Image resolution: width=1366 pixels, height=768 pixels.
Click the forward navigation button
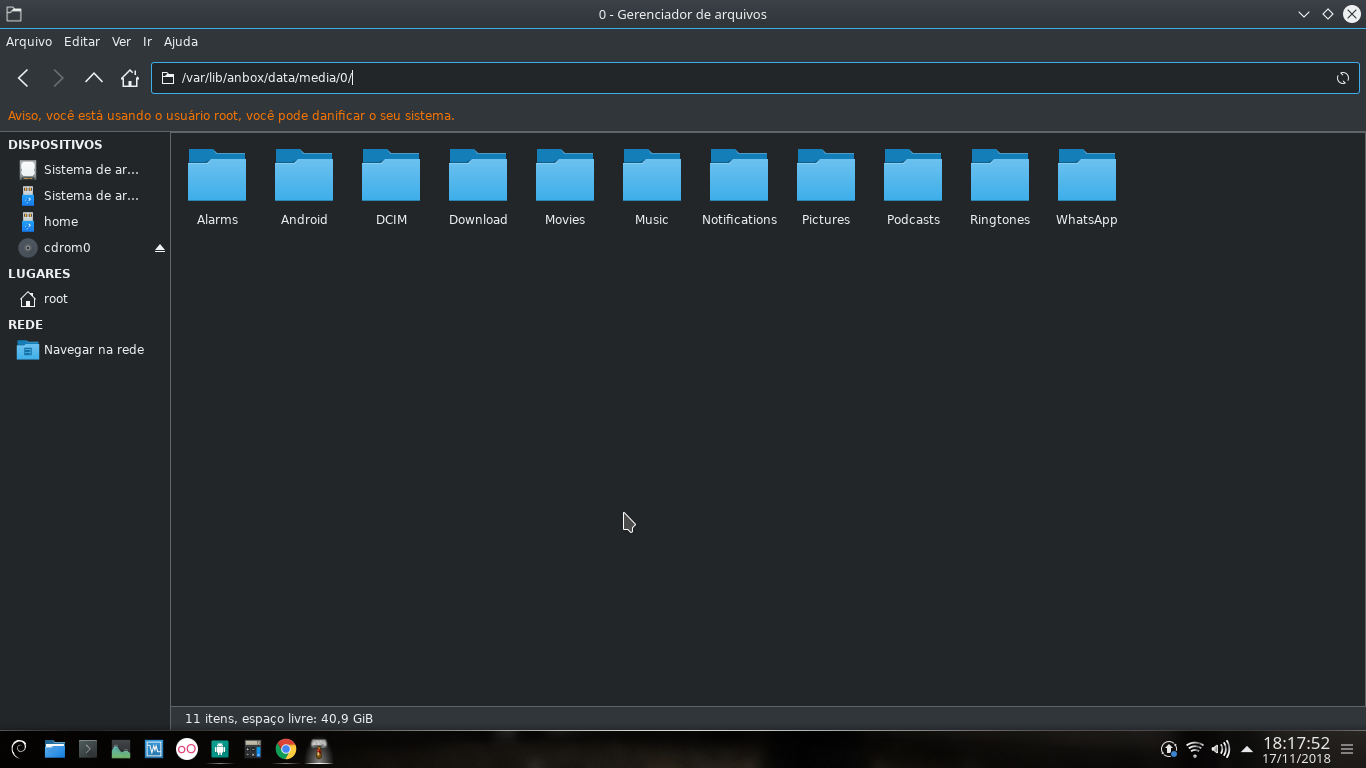pos(58,77)
